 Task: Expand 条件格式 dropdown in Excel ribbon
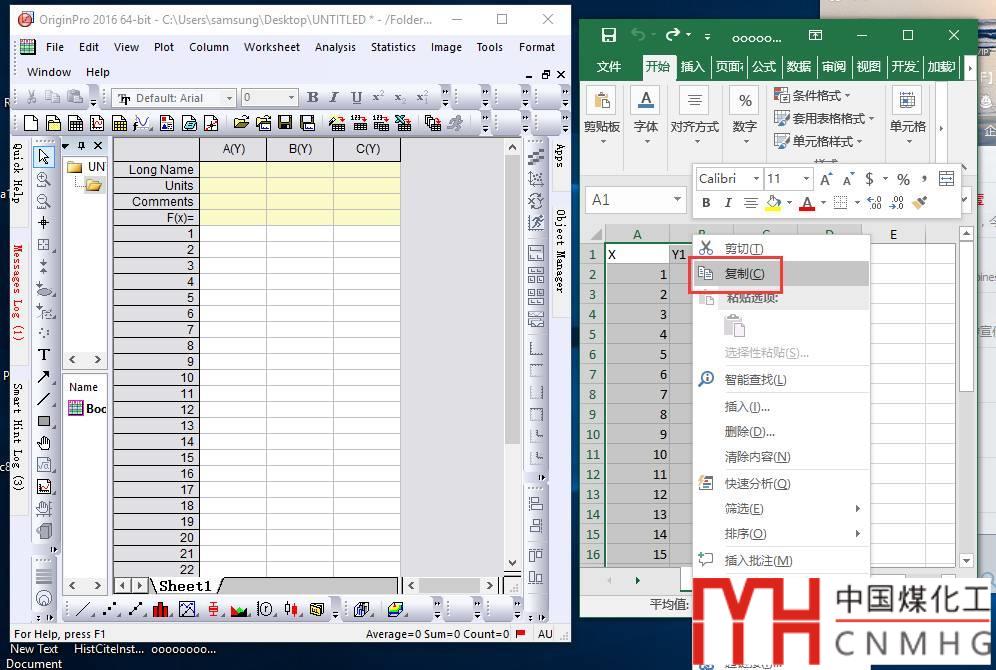[847, 96]
